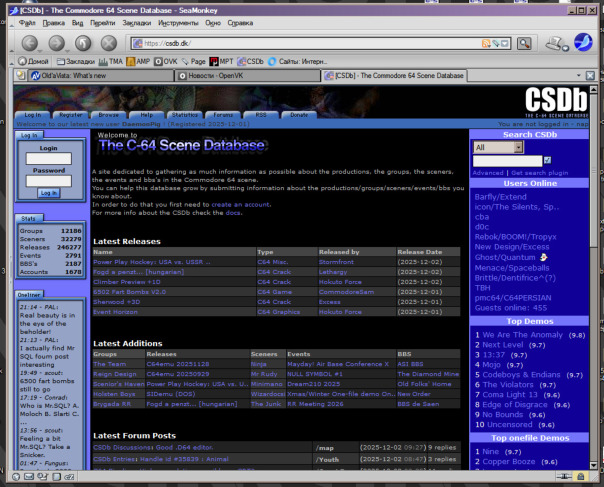Open the Закладки bookmarks folder

coord(76,61)
